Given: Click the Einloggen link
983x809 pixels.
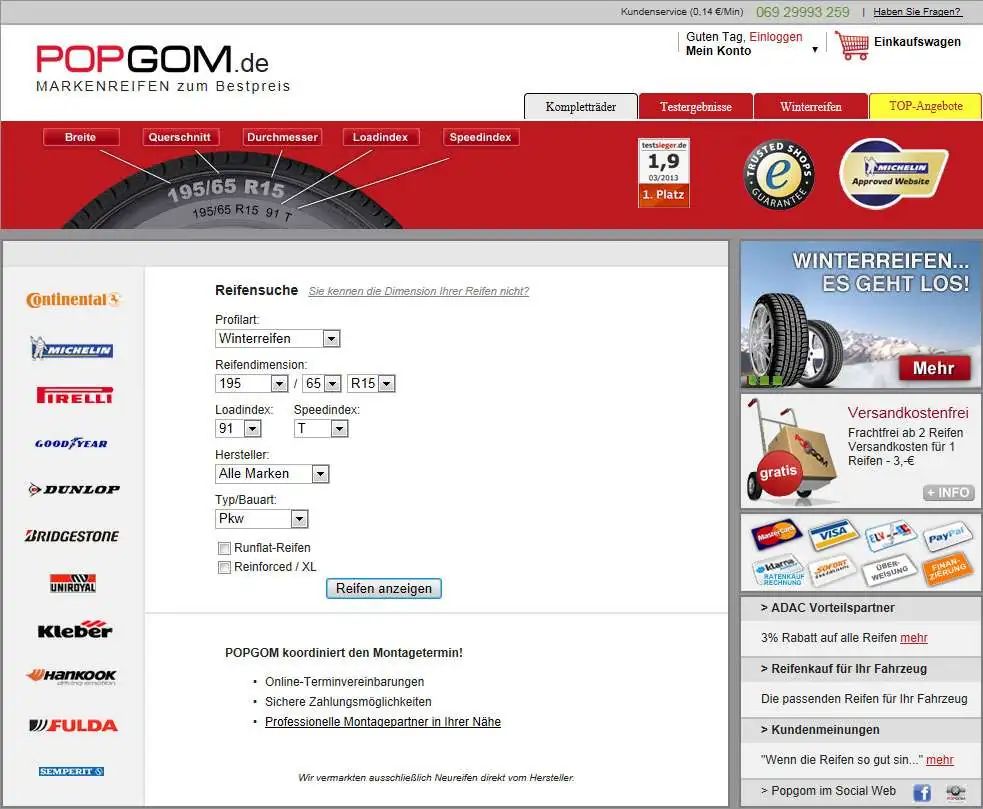Looking at the screenshot, I should point(775,37).
